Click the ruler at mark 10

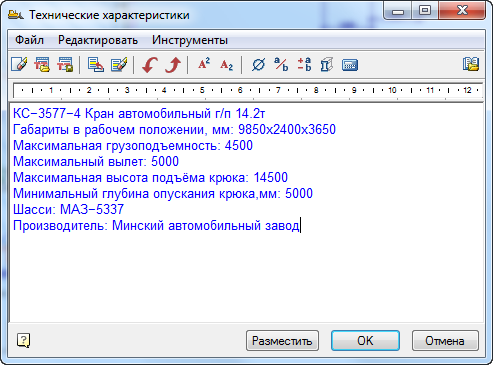392,90
